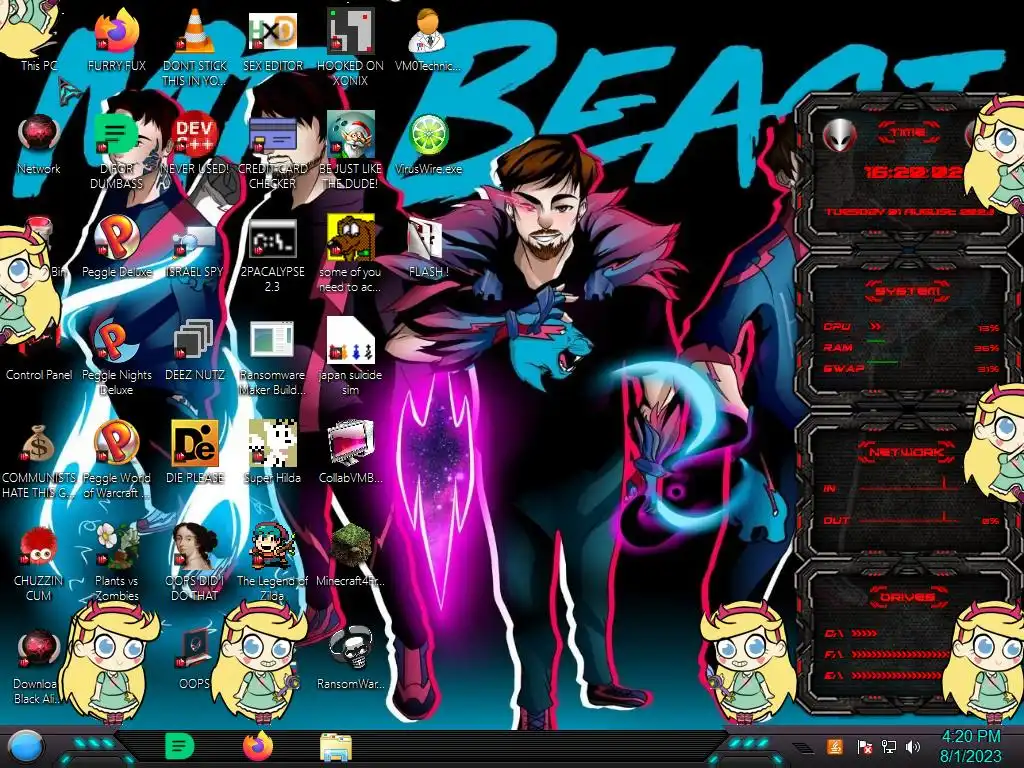Click the RAM usage bar in the gadget
The height and width of the screenshot is (768, 1024).
coord(911,347)
